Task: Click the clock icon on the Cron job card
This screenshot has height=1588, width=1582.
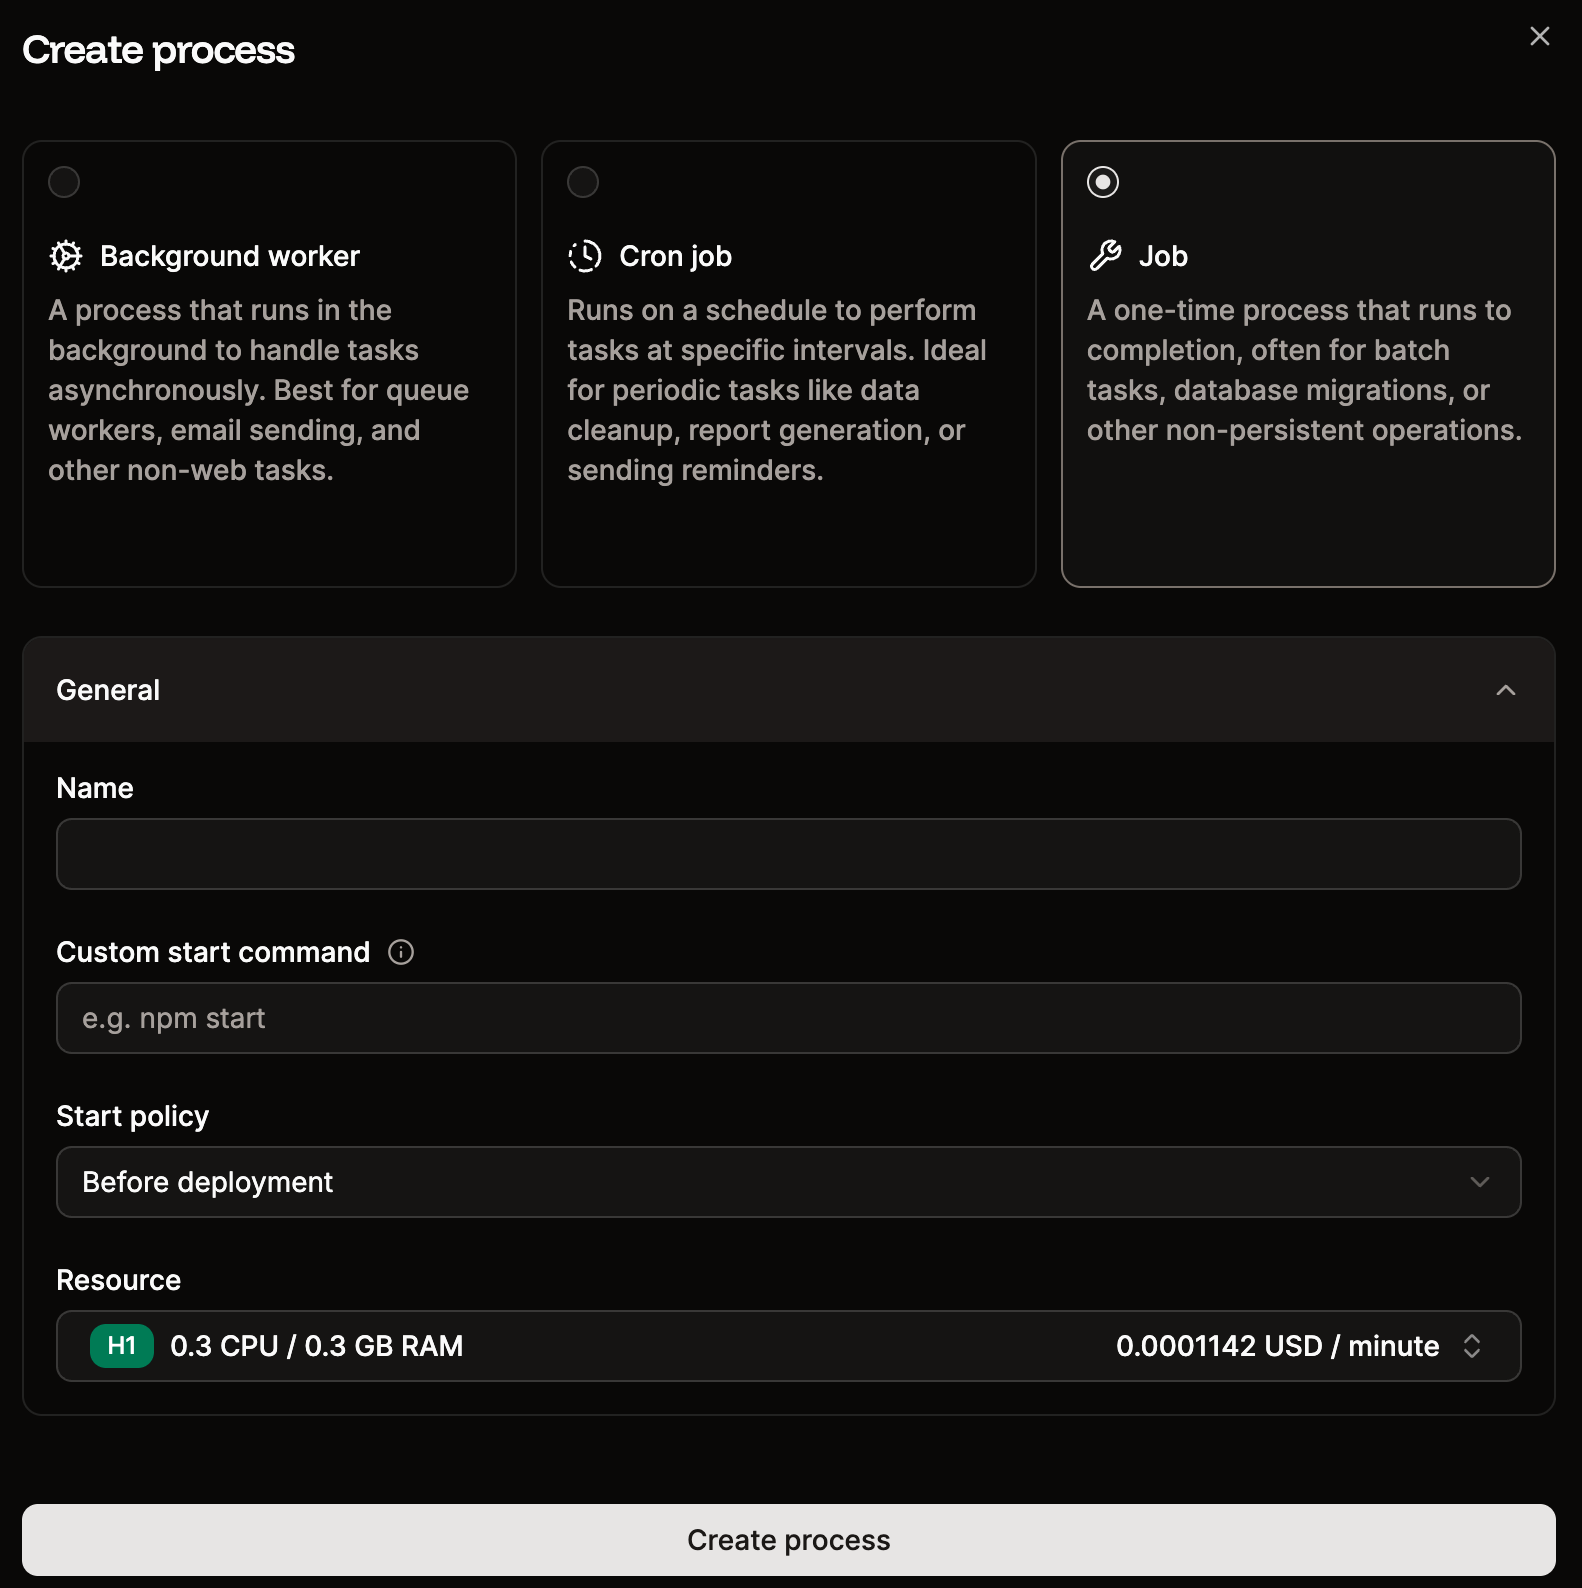Action: click(x=584, y=256)
